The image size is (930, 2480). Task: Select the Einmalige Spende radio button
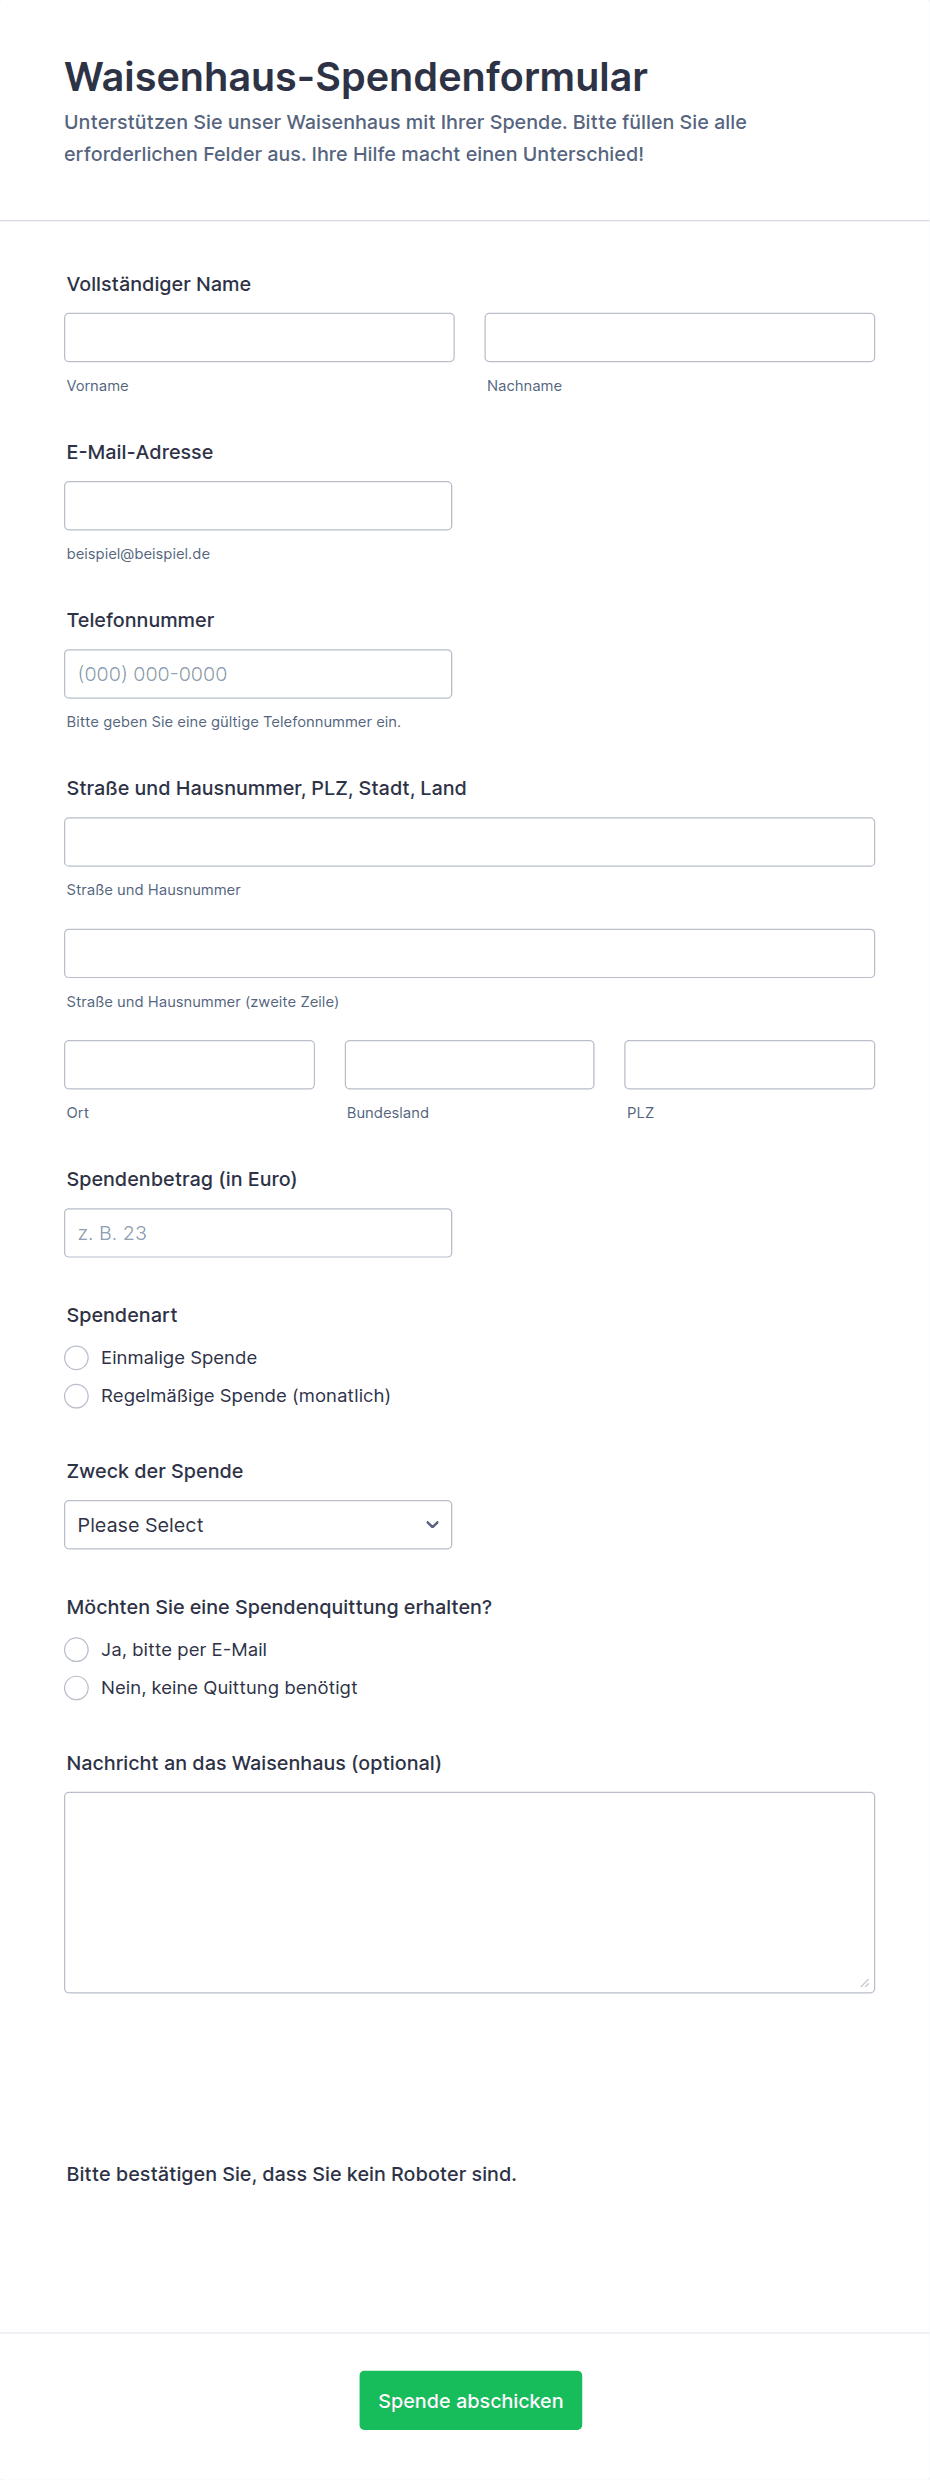pos(77,1358)
